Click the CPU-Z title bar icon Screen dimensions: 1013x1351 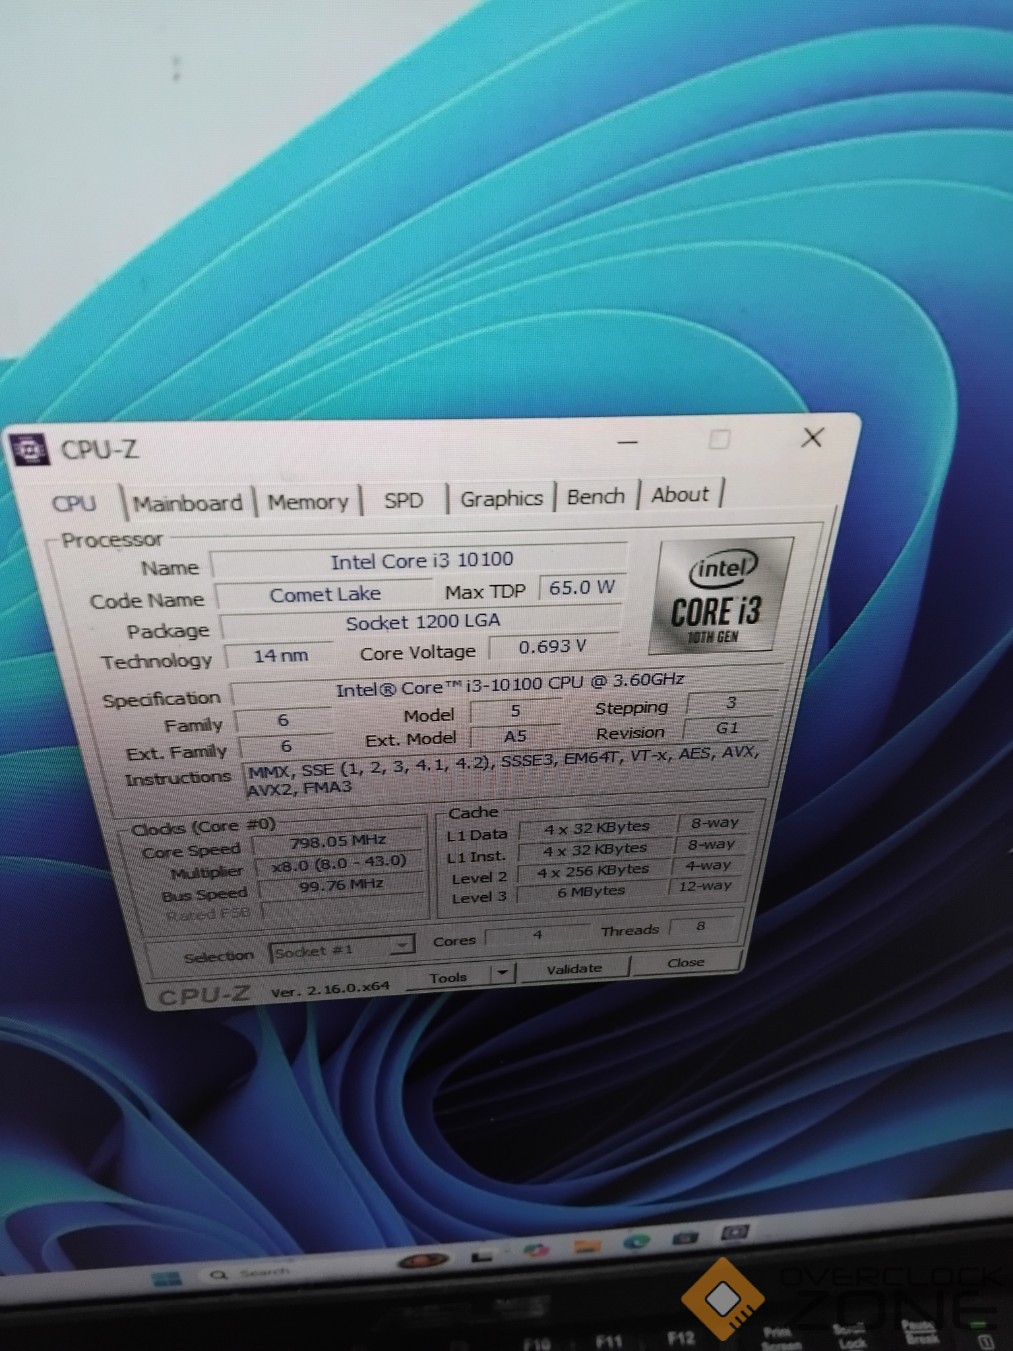coord(31,451)
